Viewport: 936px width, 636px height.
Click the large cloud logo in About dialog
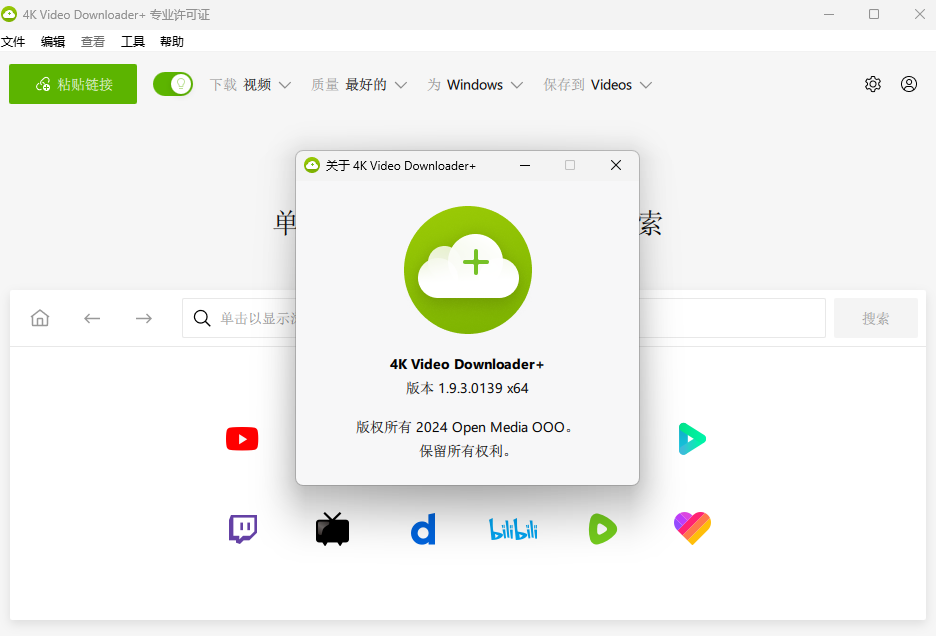[468, 270]
